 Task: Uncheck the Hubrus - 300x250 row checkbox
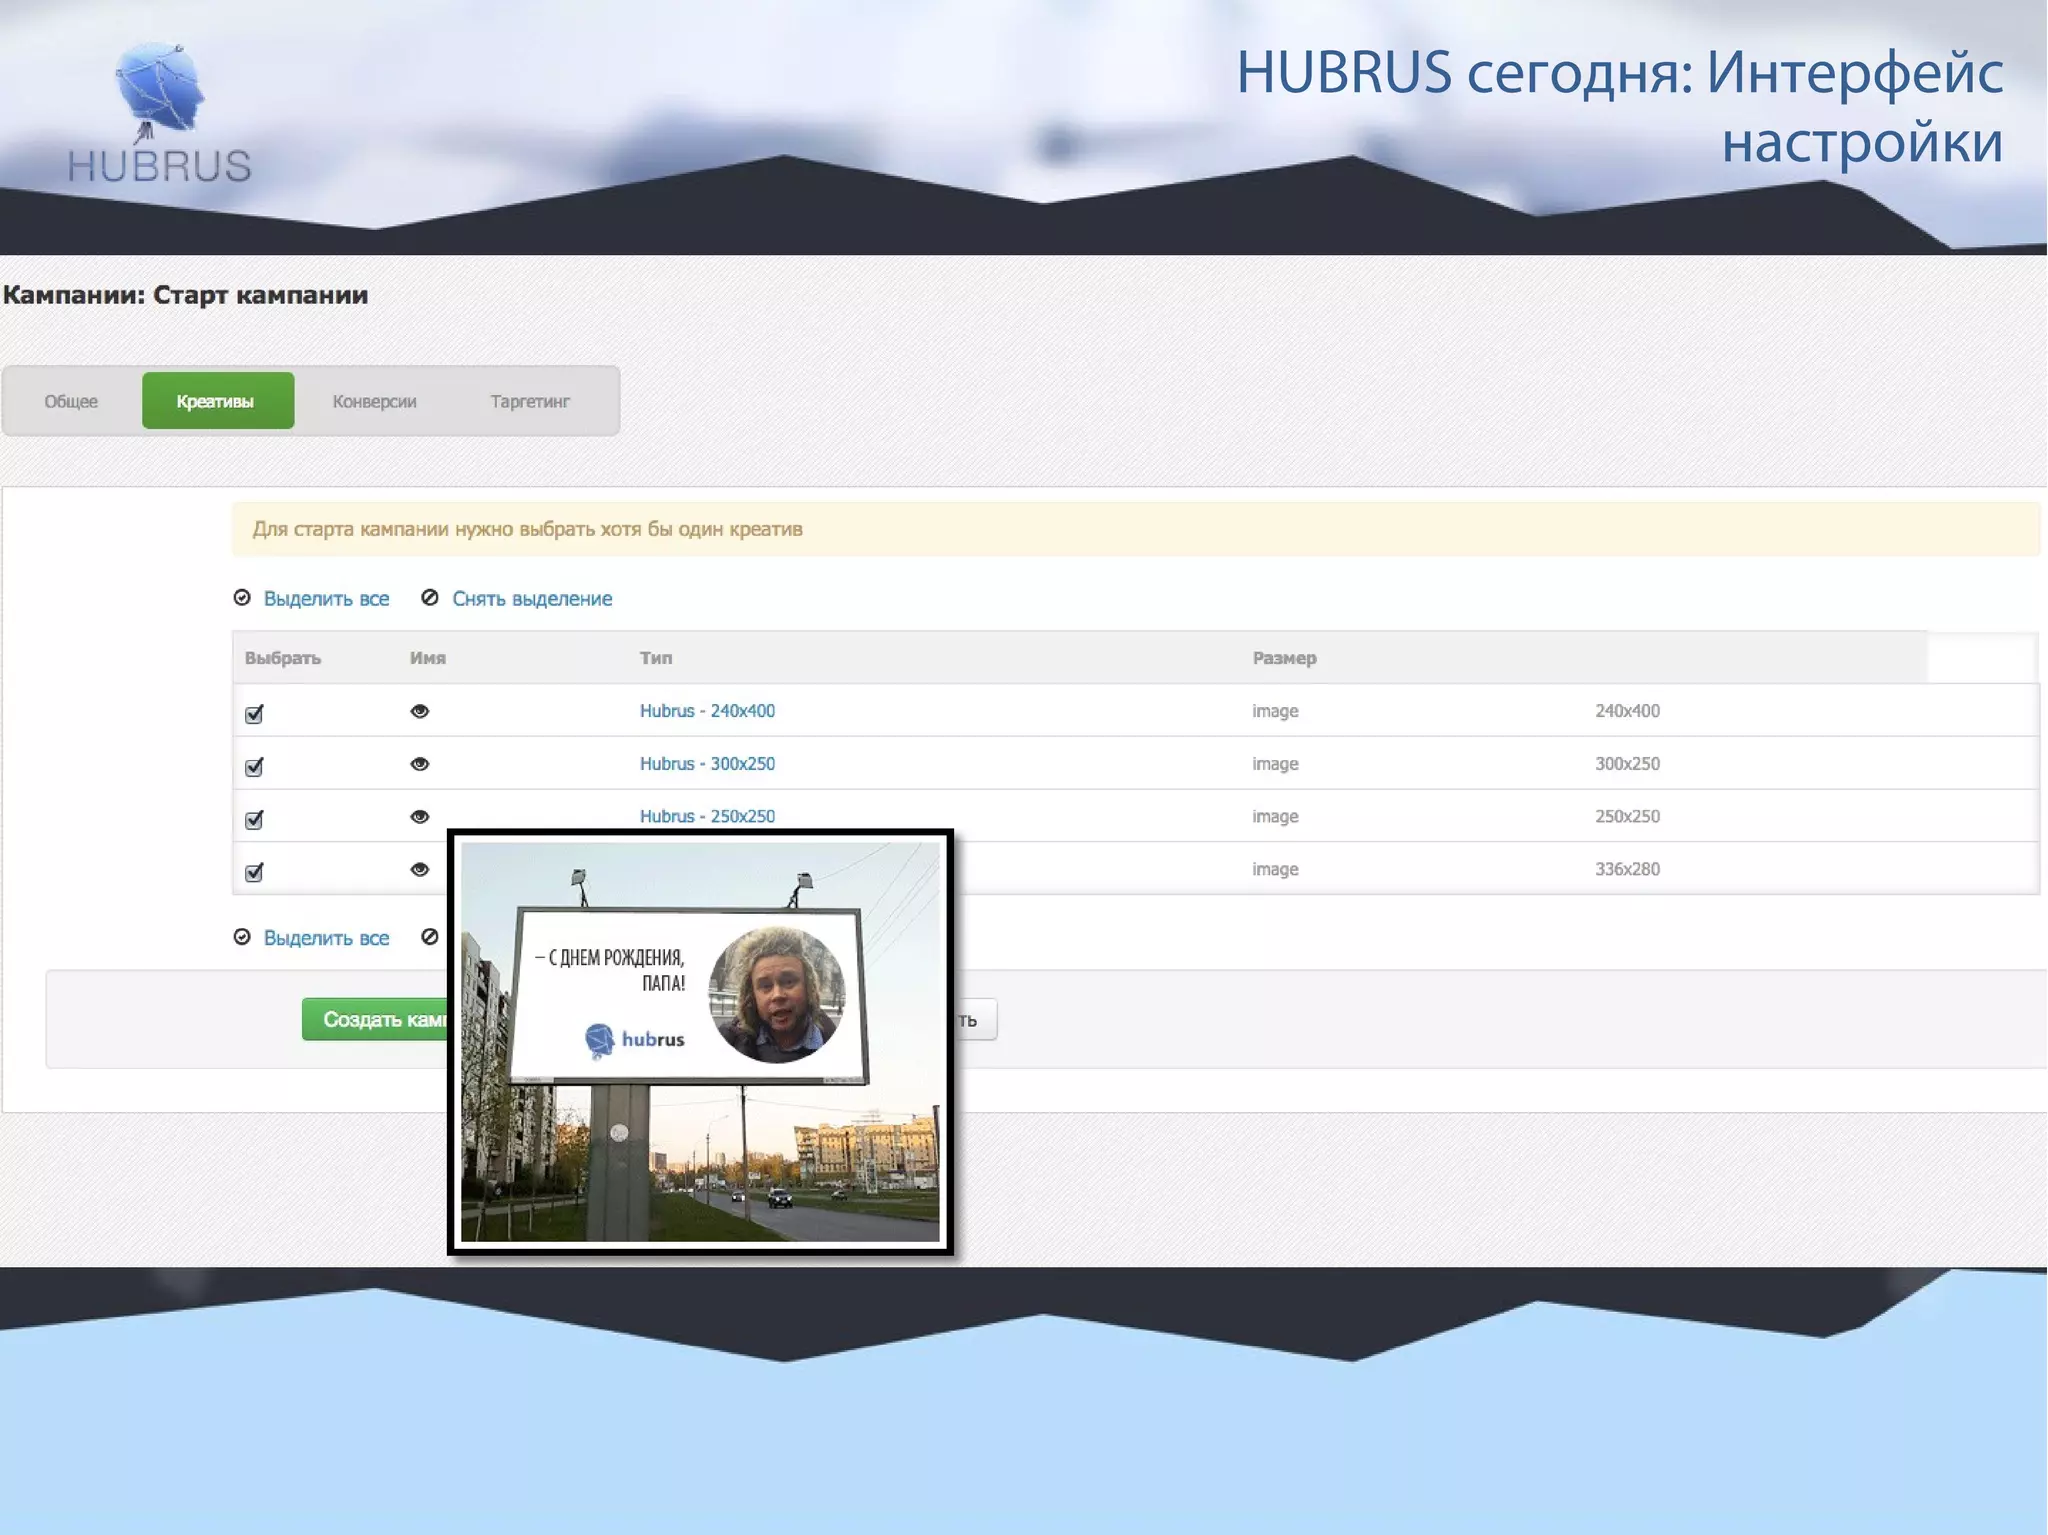[x=254, y=766]
